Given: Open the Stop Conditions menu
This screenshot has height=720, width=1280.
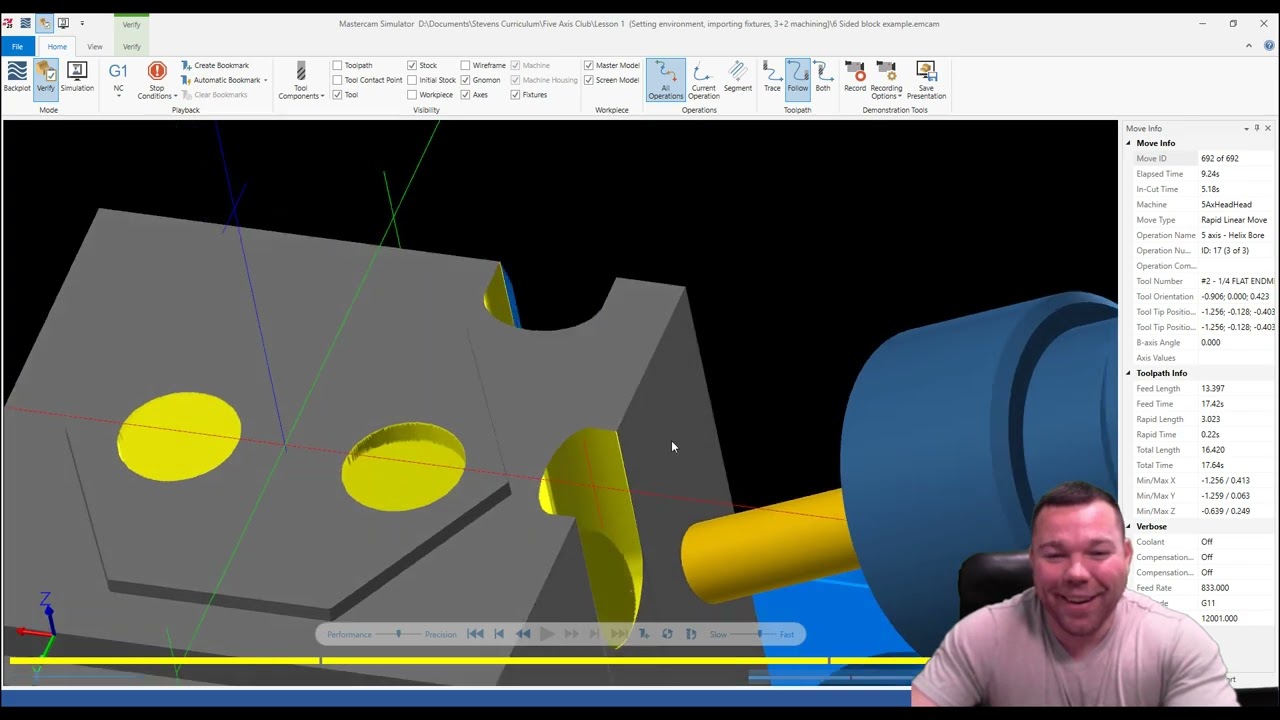Looking at the screenshot, I should (156, 80).
